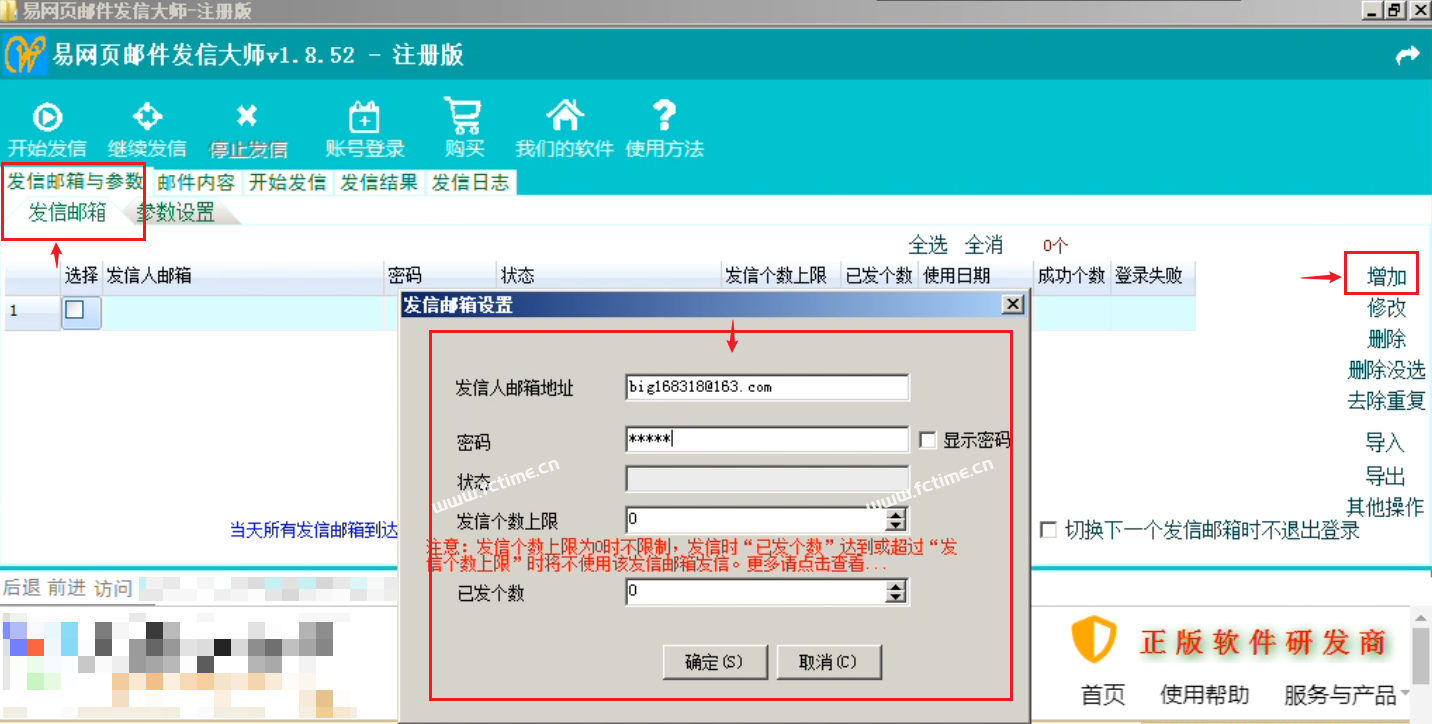Click the app logo icon in the title banner
The image size is (1432, 724).
click(x=25, y=54)
